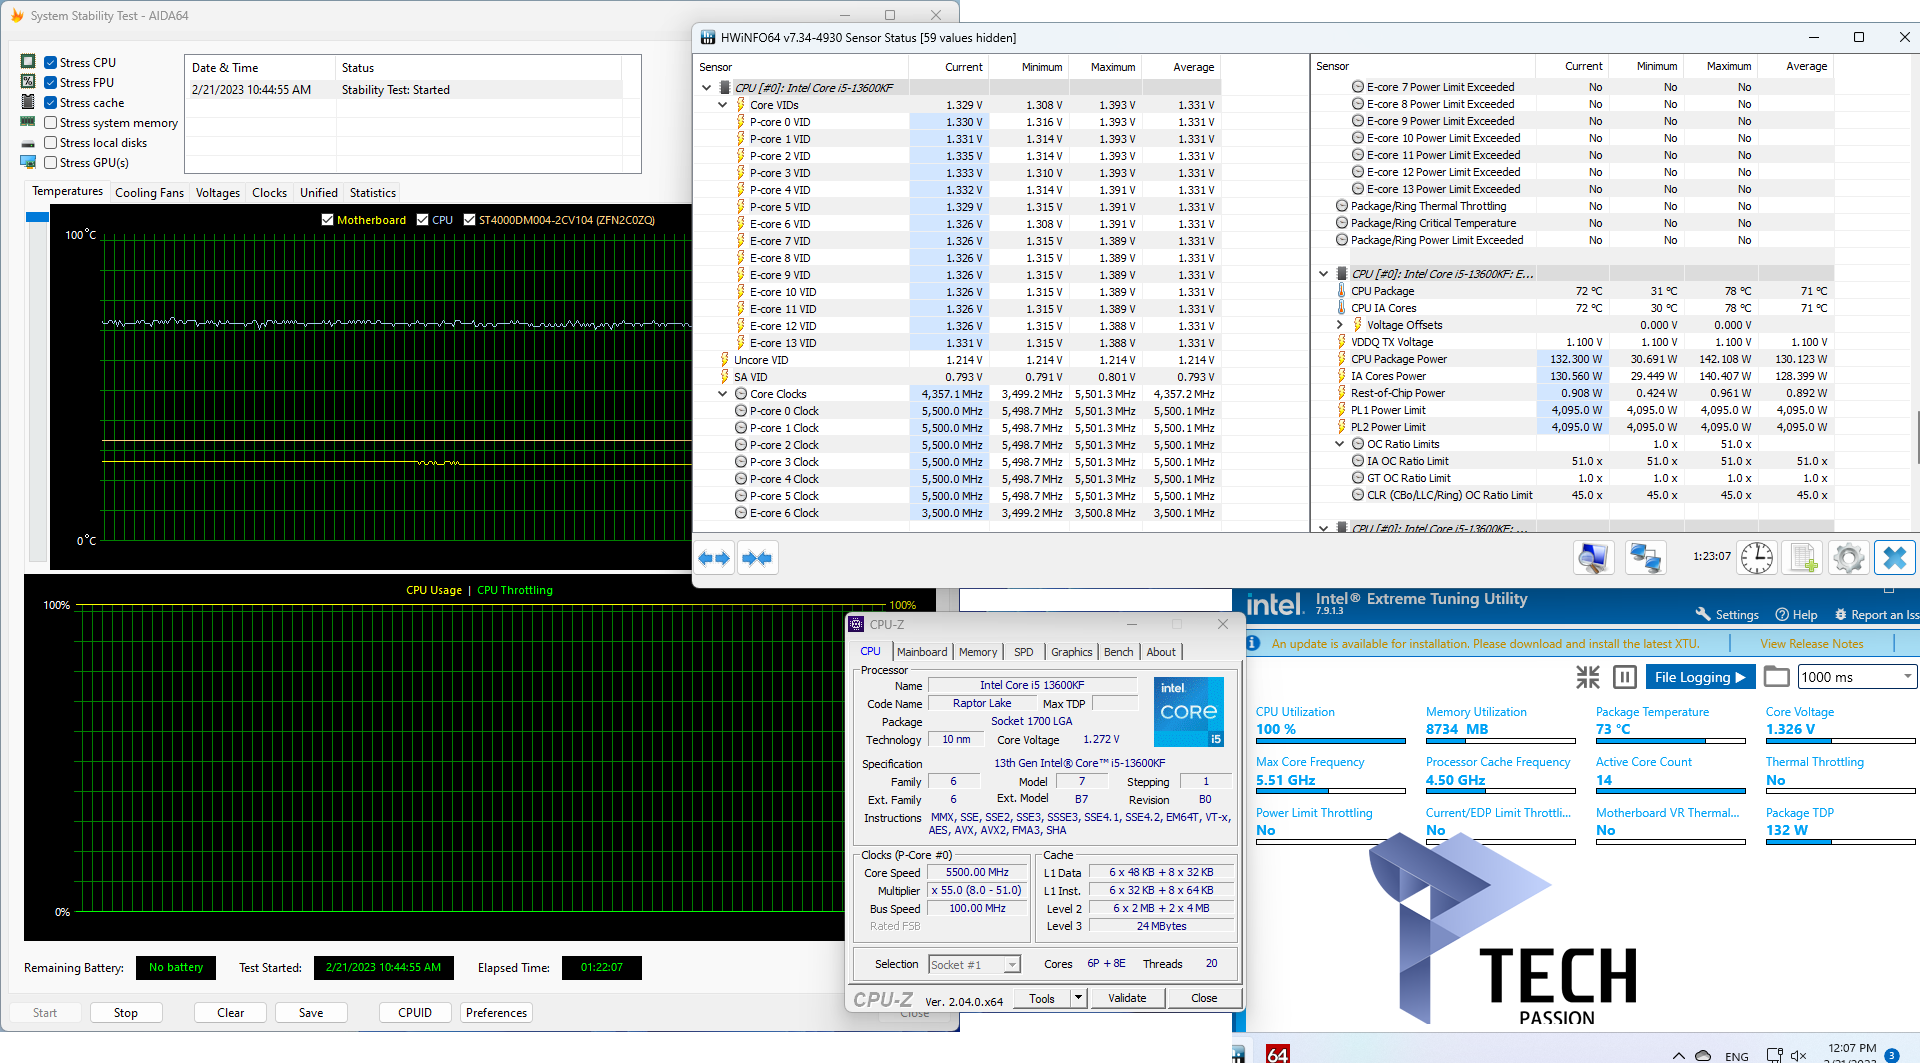Click HWiNFO log file add icon
The width and height of the screenshot is (1920, 1063).
pos(1802,558)
